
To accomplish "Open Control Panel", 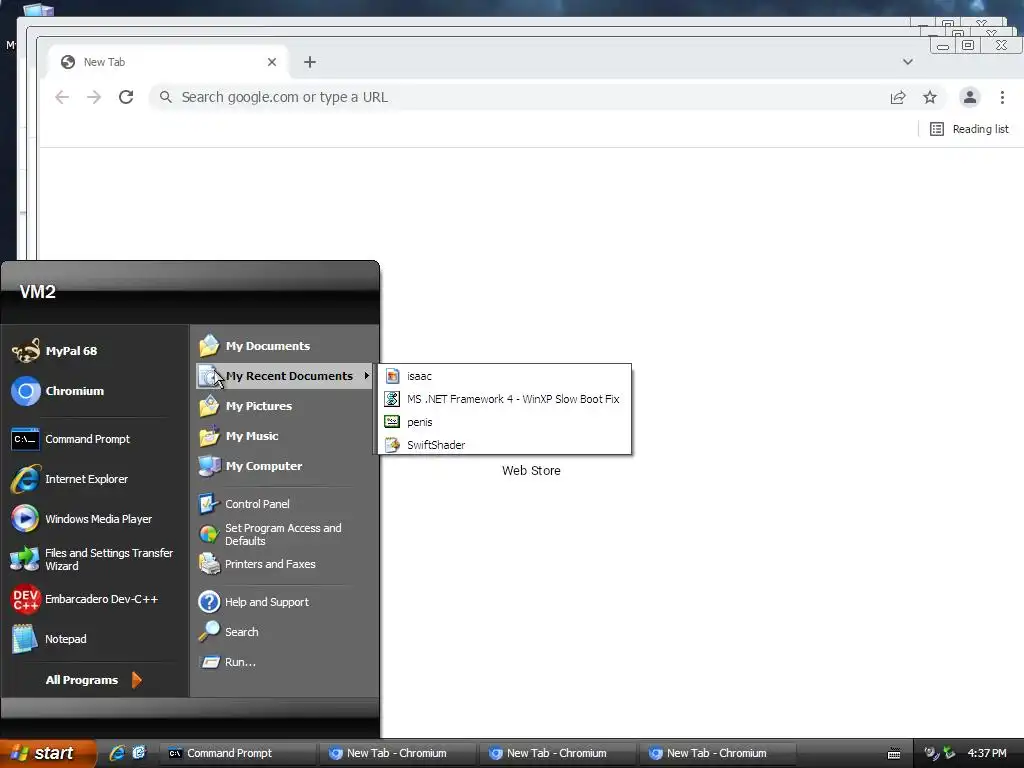I will [x=244, y=504].
